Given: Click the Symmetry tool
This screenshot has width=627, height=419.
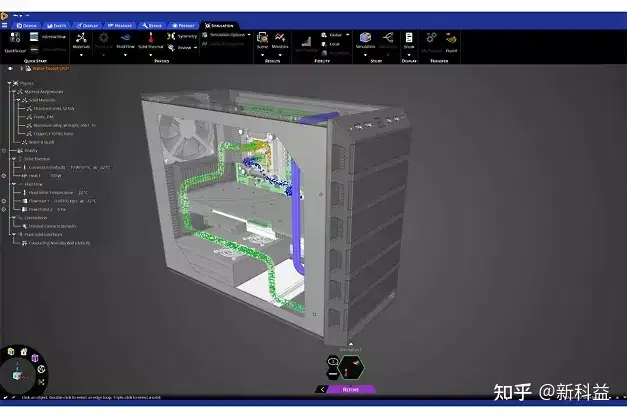Looking at the screenshot, I should click(182, 36).
